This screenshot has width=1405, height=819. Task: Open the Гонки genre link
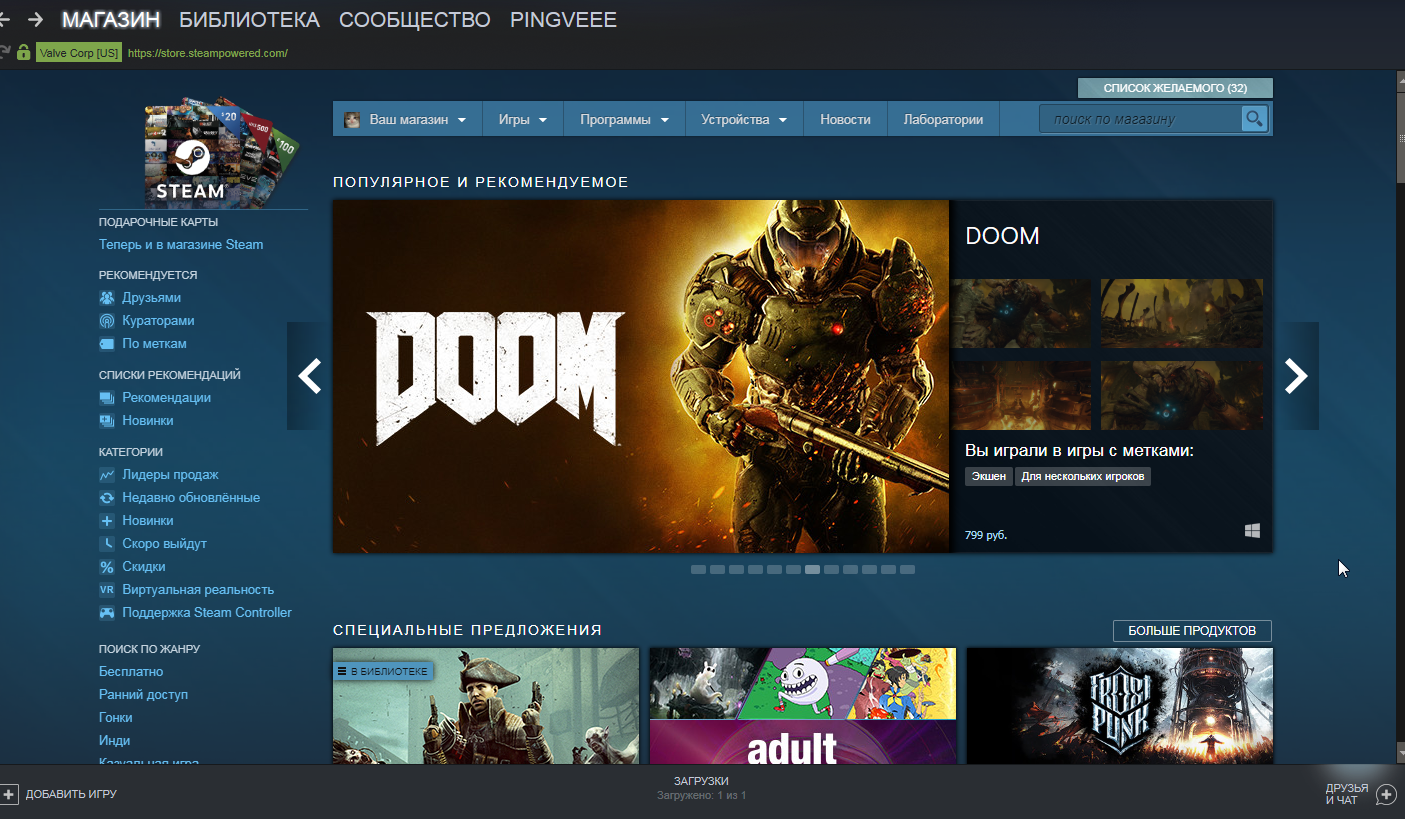tap(116, 718)
